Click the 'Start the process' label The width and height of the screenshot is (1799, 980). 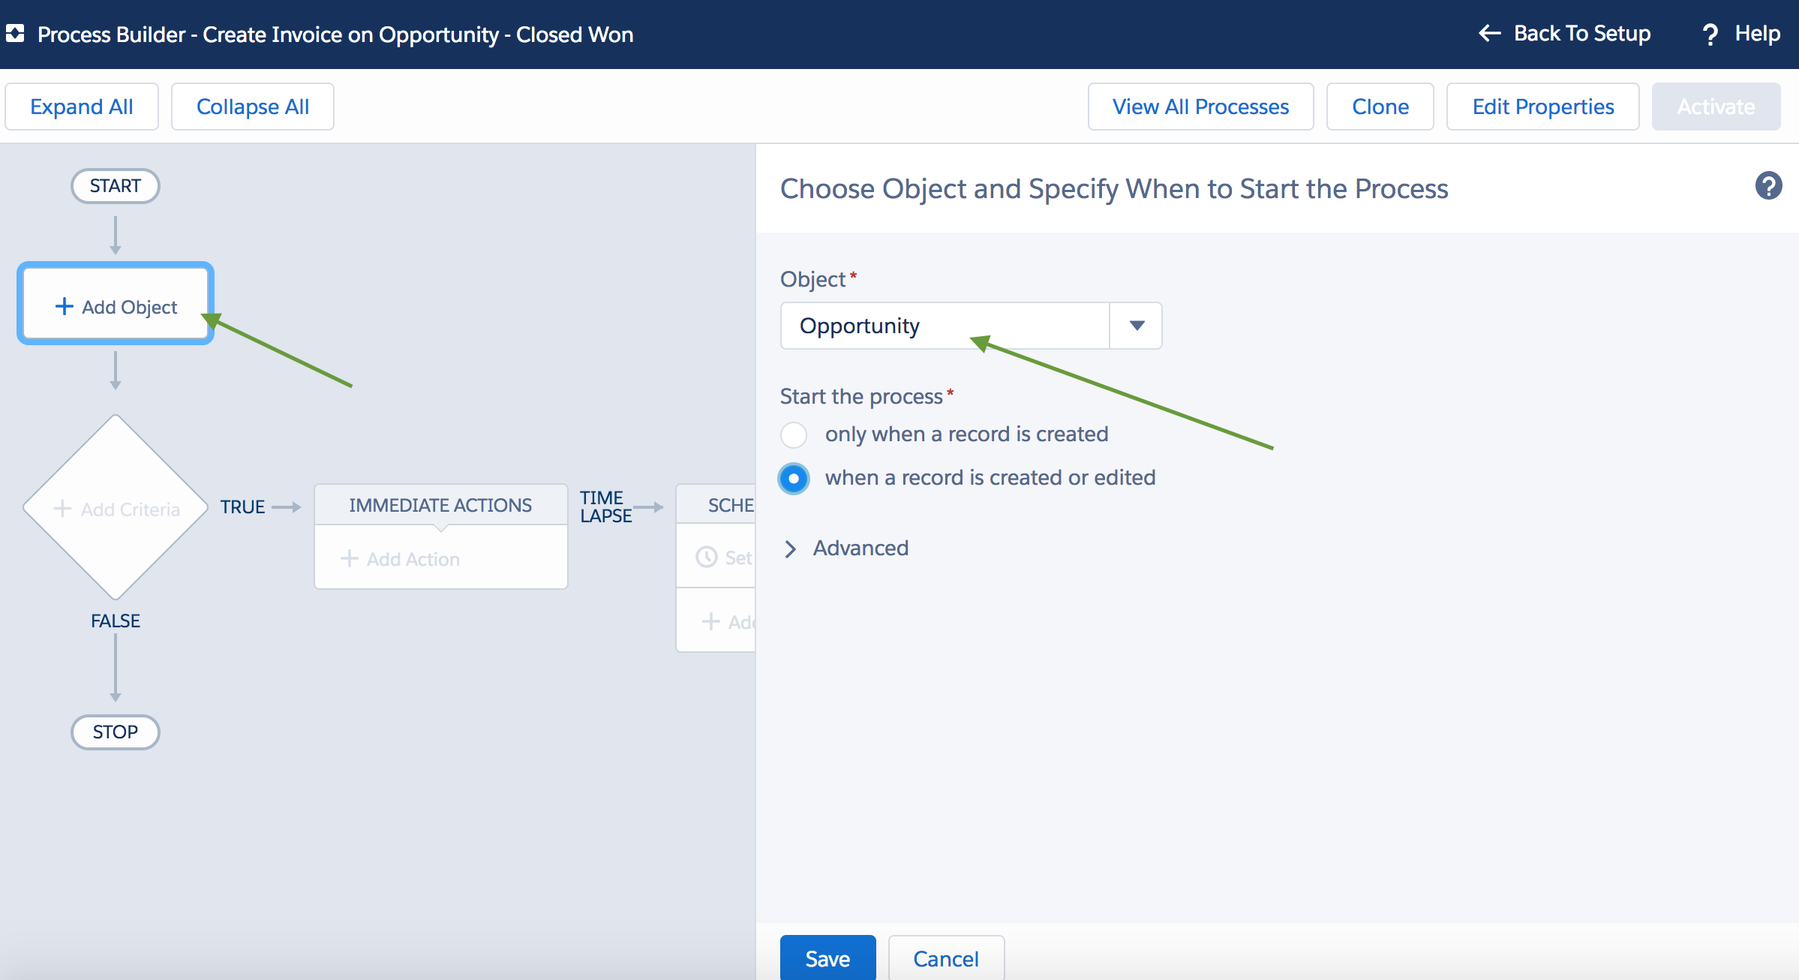coord(861,397)
